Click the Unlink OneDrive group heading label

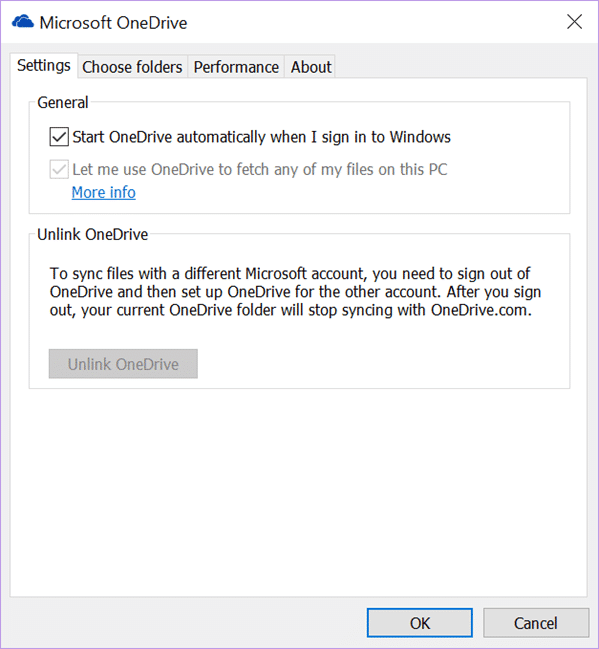click(93, 235)
